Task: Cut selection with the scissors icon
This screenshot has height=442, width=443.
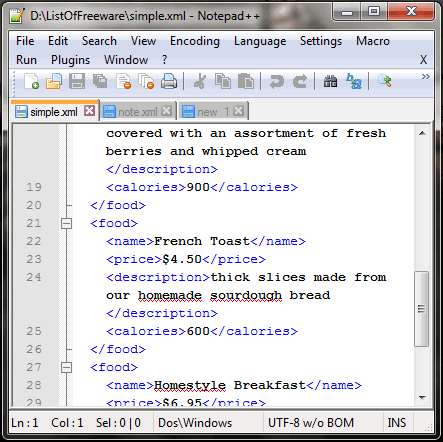Action: [x=200, y=81]
